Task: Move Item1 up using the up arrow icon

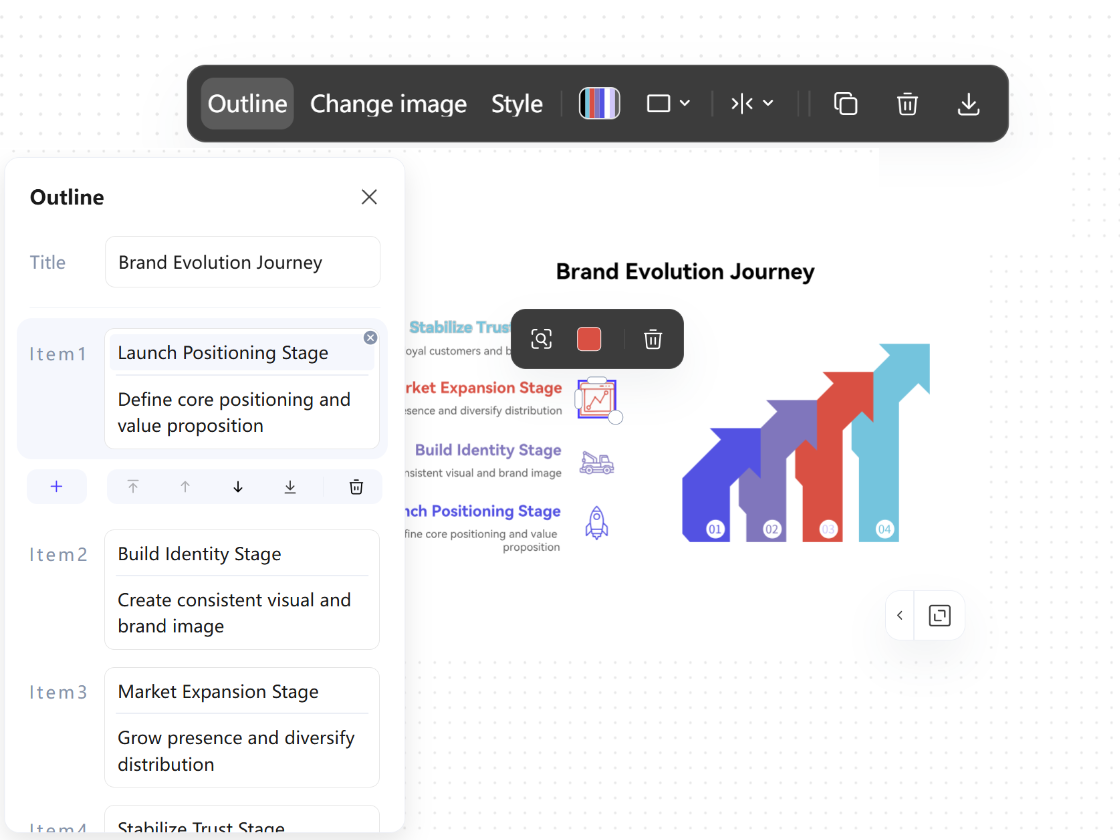Action: 185,486
